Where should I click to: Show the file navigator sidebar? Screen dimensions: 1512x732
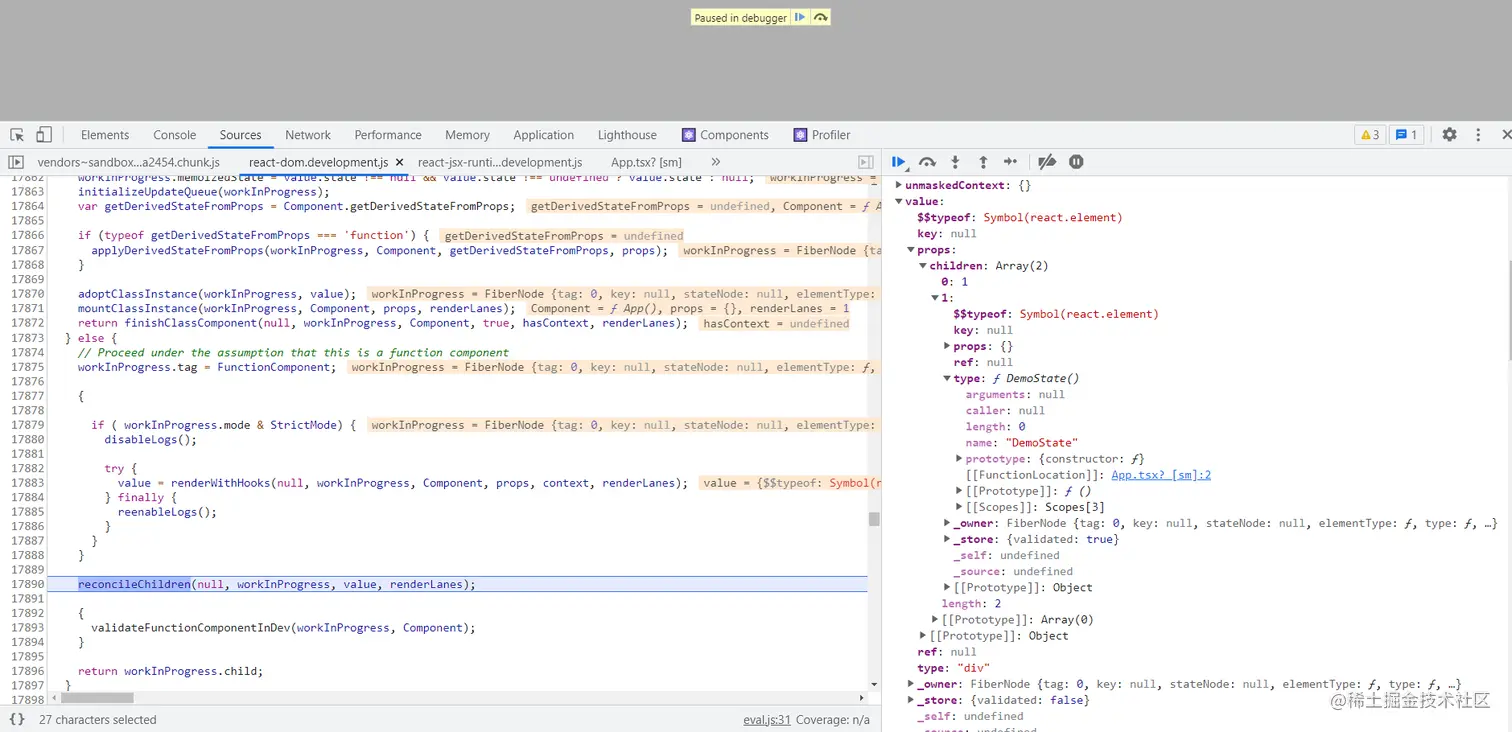pos(16,162)
